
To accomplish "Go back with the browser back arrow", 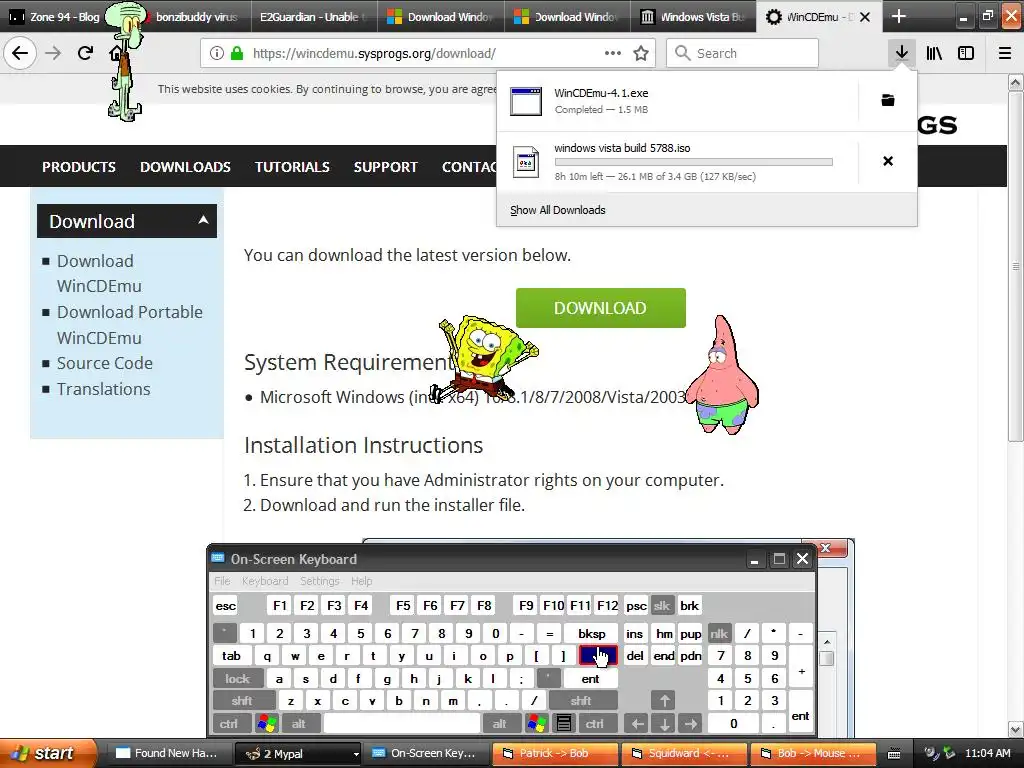I will (20, 53).
